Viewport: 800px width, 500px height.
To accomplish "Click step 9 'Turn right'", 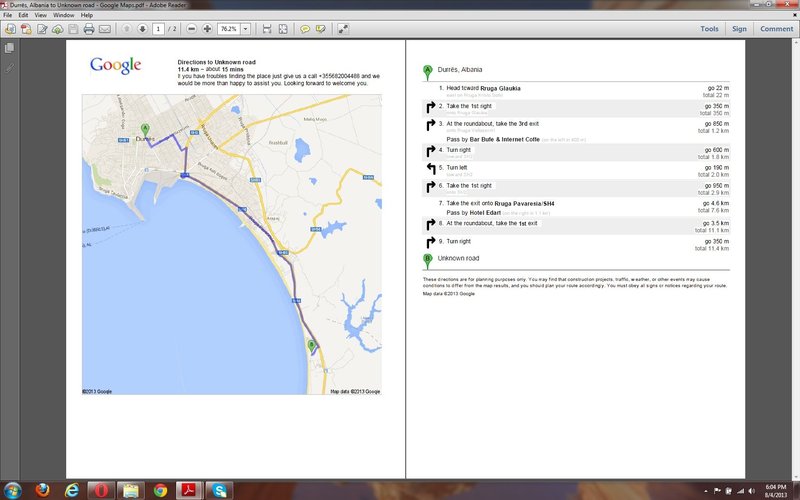I will point(459,241).
